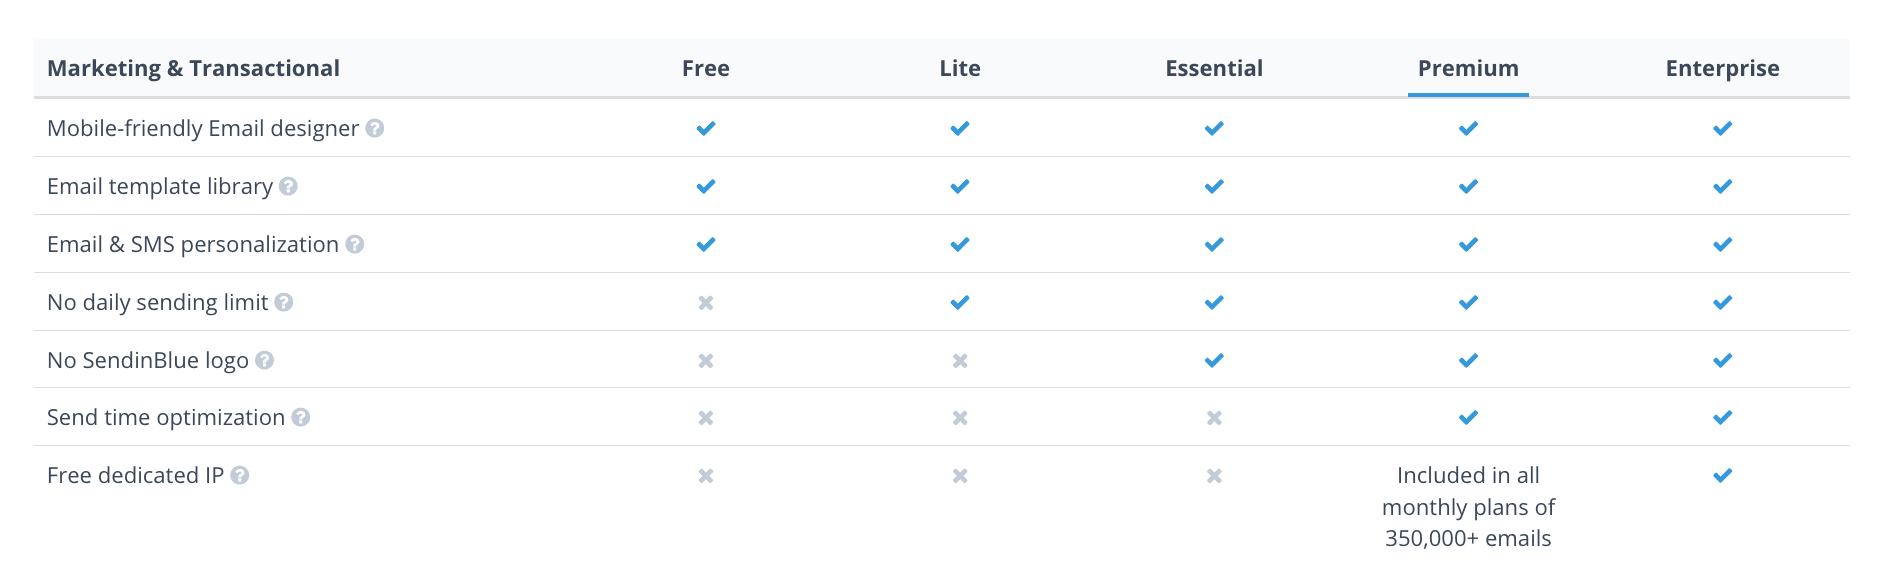Select the Premium plan tab
Viewport: 1886px width, 580px height.
1468,68
